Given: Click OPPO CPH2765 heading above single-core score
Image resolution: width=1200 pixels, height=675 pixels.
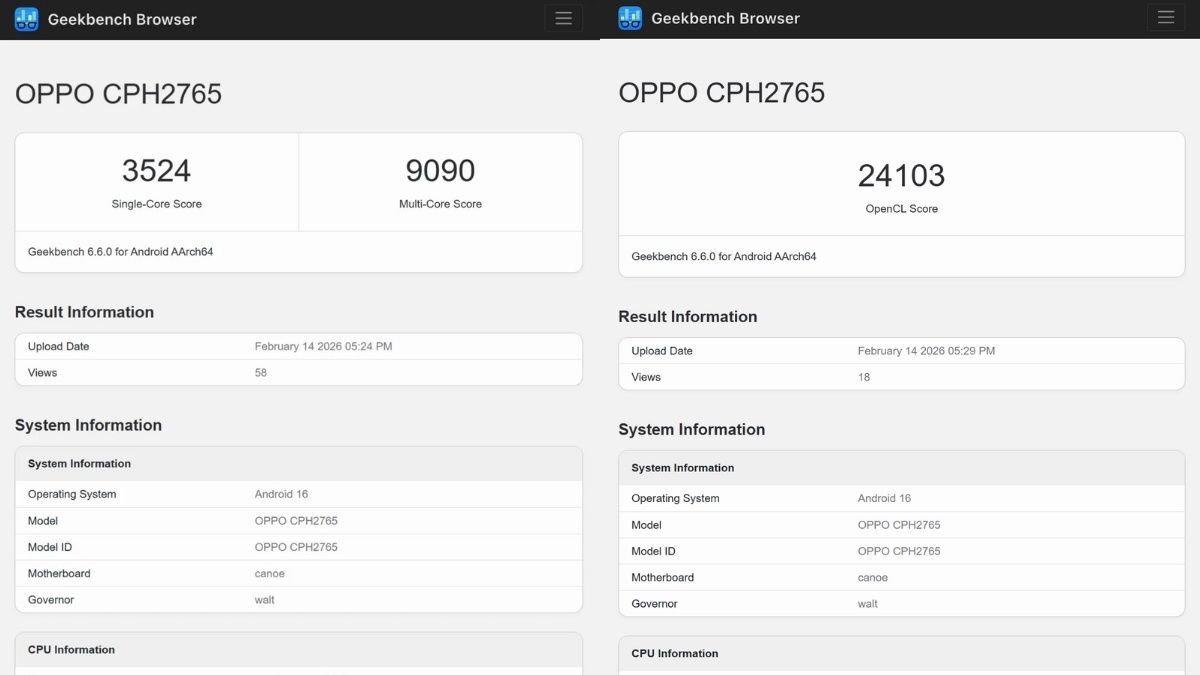Looking at the screenshot, I should (118, 94).
